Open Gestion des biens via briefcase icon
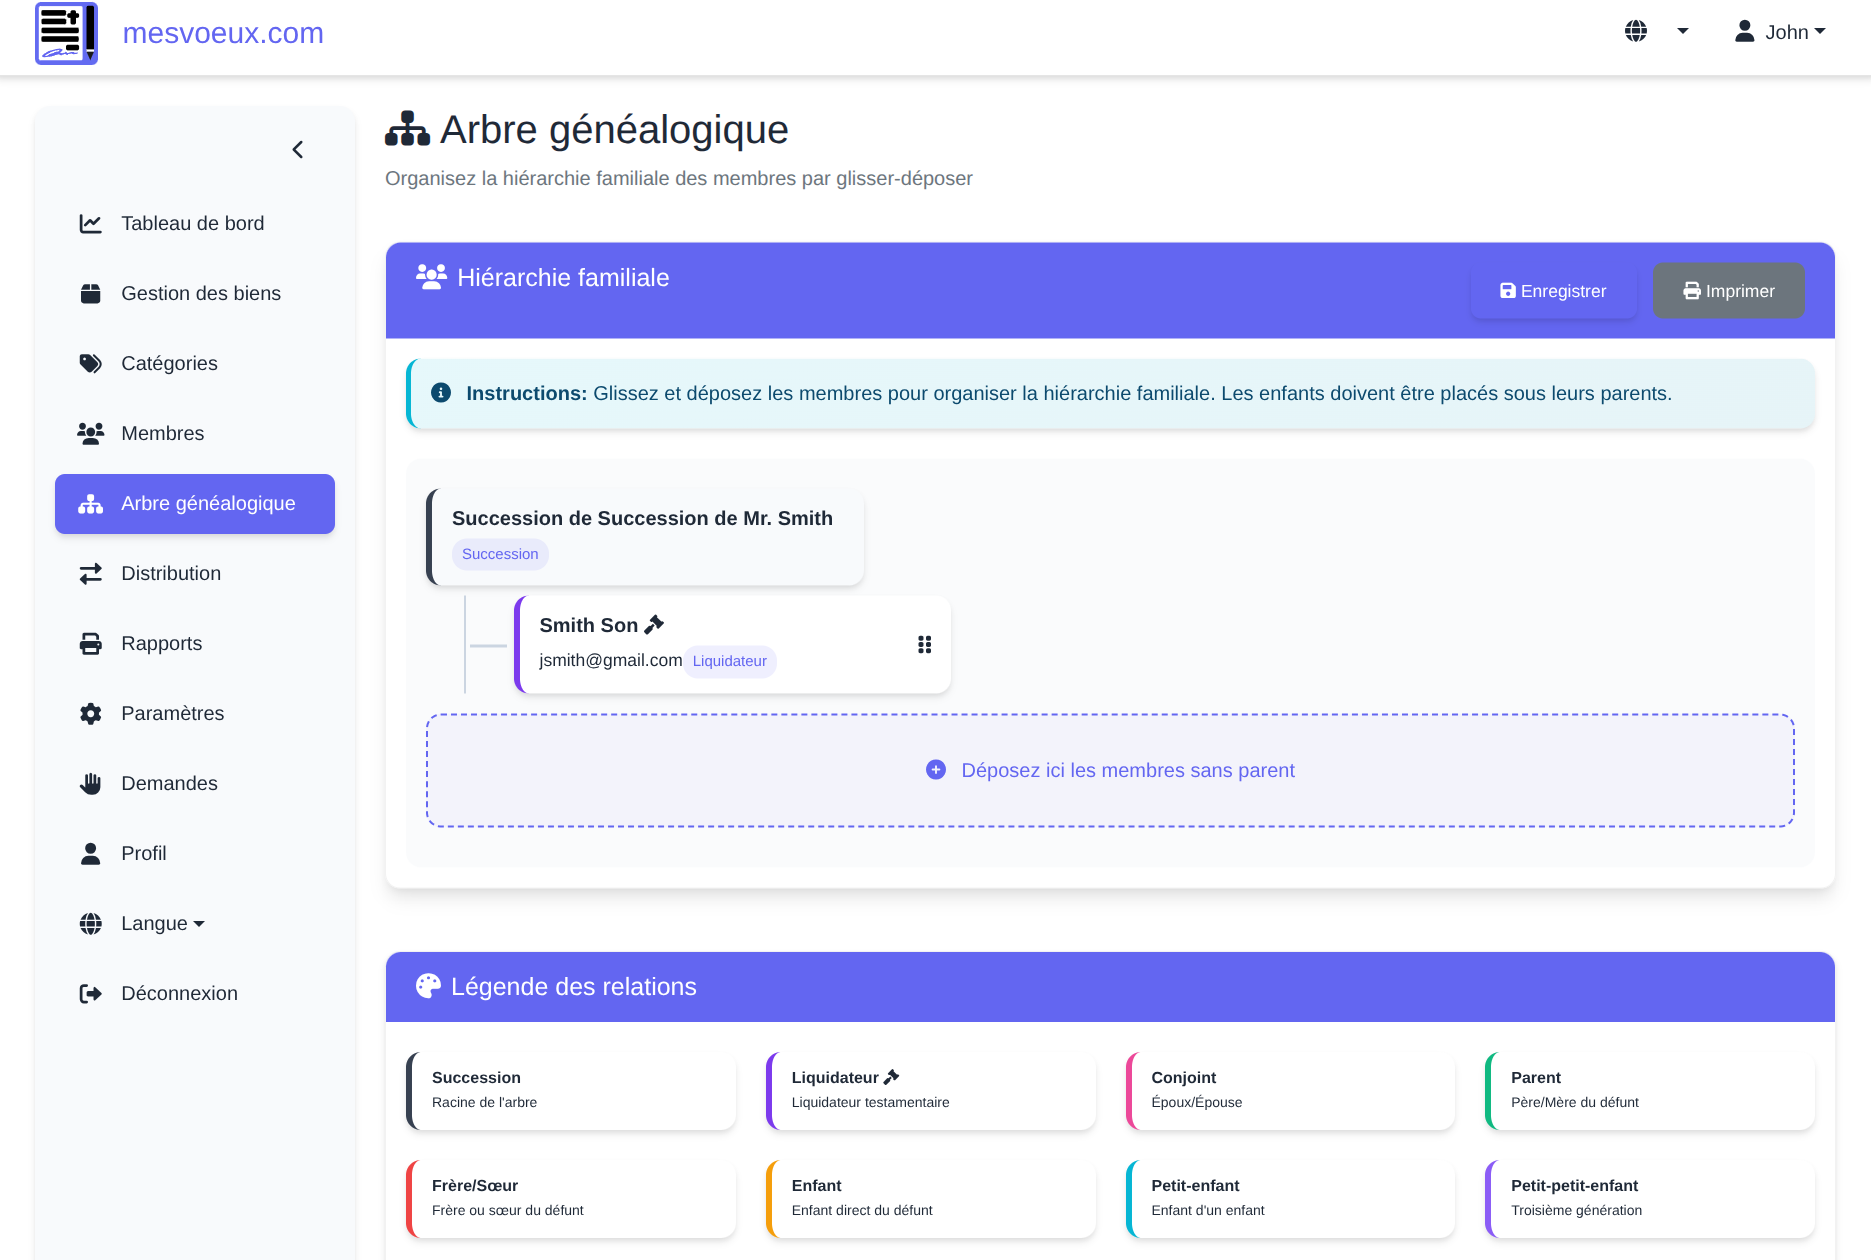 [91, 293]
